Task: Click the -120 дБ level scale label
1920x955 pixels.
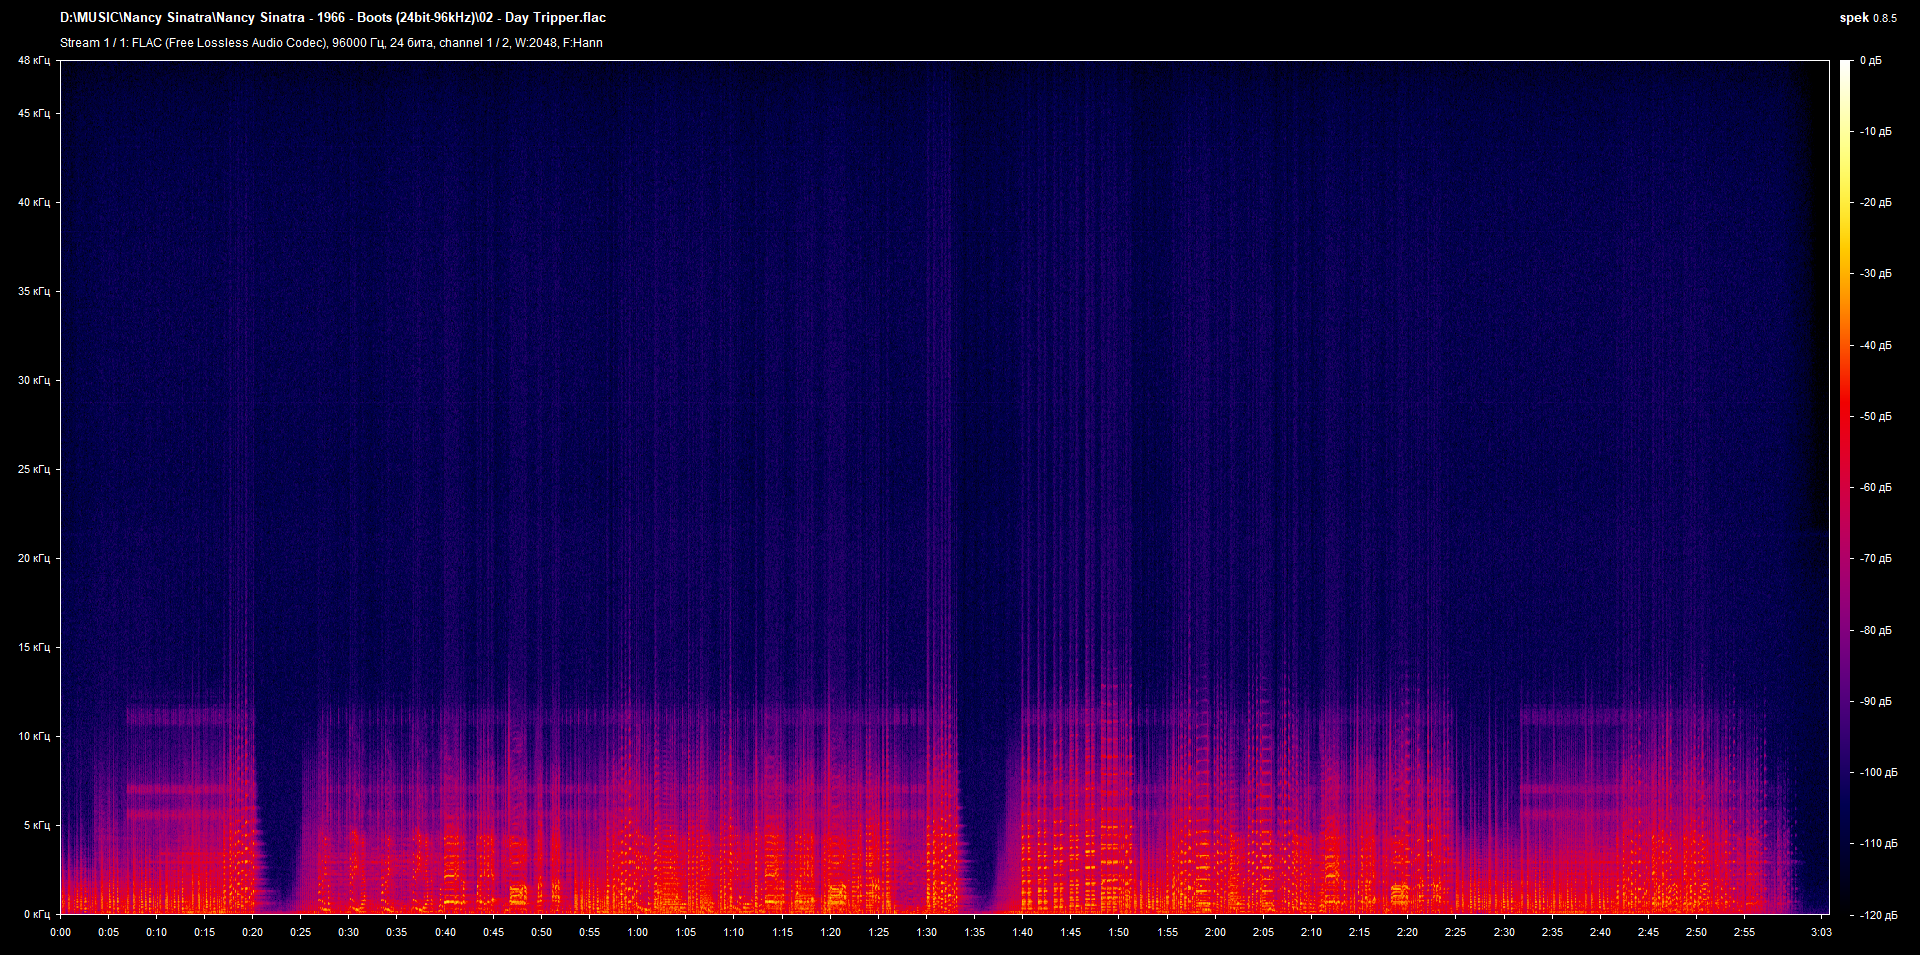Action: point(1877,915)
